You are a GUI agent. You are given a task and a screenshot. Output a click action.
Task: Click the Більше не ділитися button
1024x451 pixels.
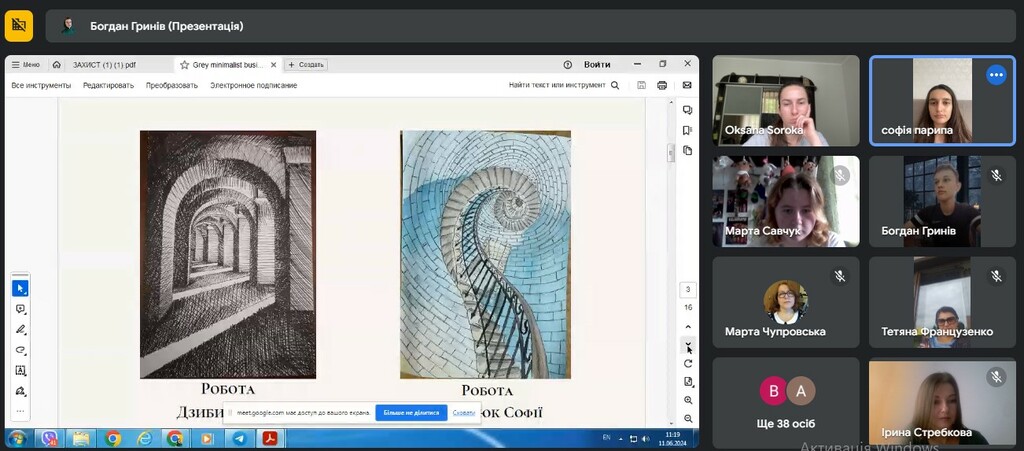[x=411, y=412]
